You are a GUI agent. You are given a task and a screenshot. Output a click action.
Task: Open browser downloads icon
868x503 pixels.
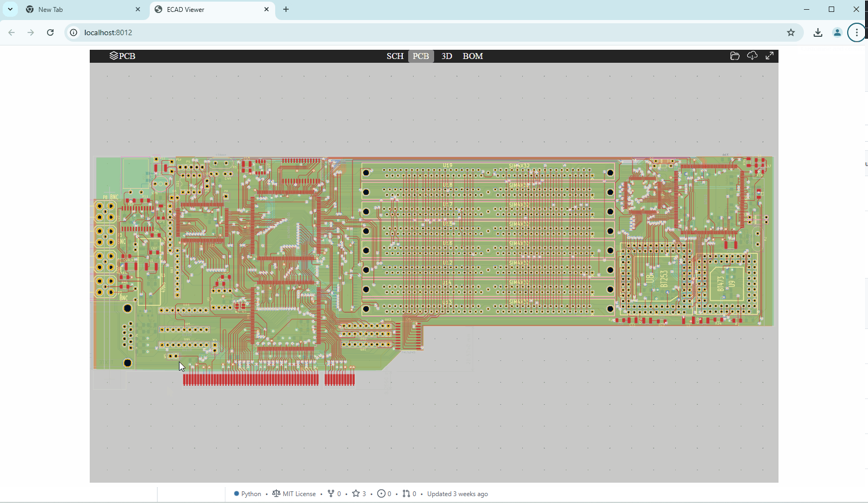point(818,33)
